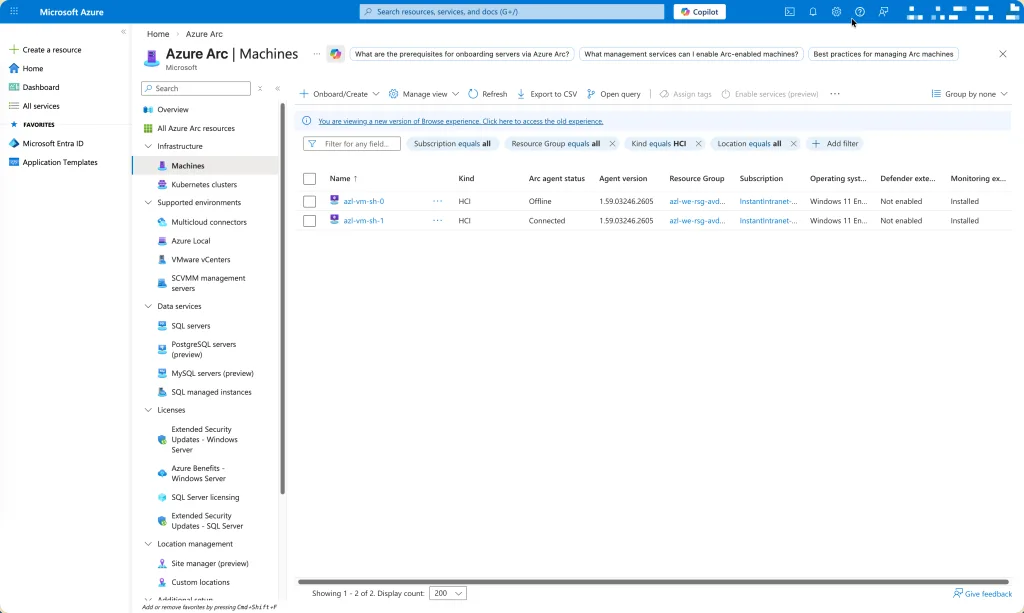
Task: Toggle the select-all header checkbox
Action: click(309, 179)
